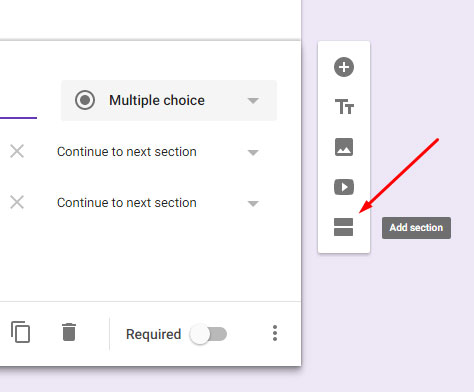This screenshot has width=474, height=392.
Task: Expand the second Continue to next section dropdown
Action: [158, 203]
